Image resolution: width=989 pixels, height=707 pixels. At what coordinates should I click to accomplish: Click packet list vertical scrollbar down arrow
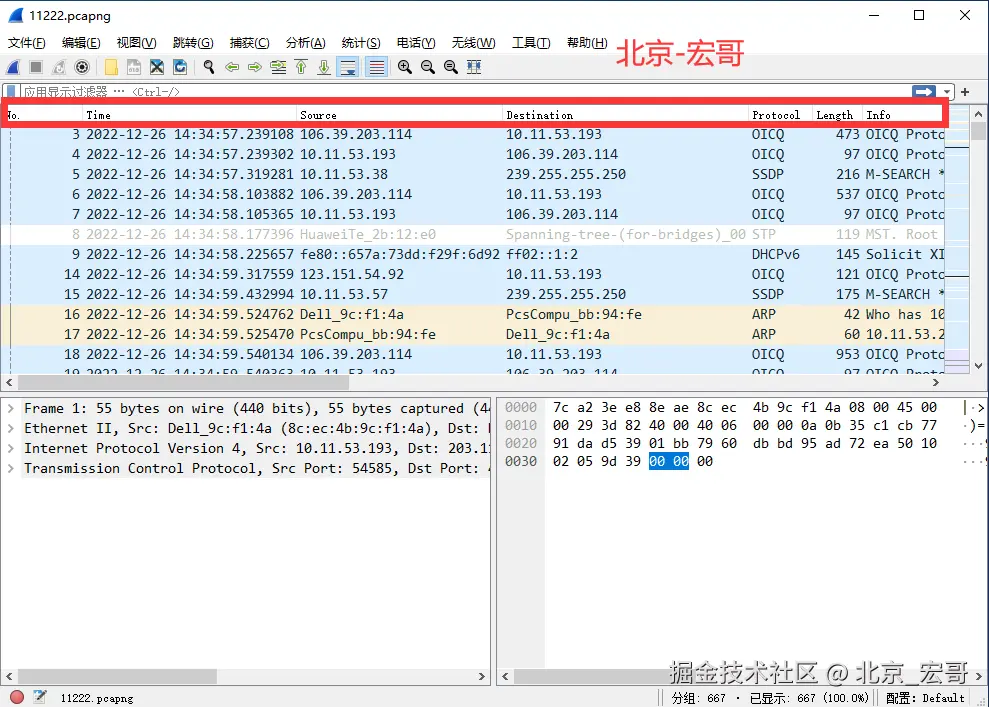(978, 366)
